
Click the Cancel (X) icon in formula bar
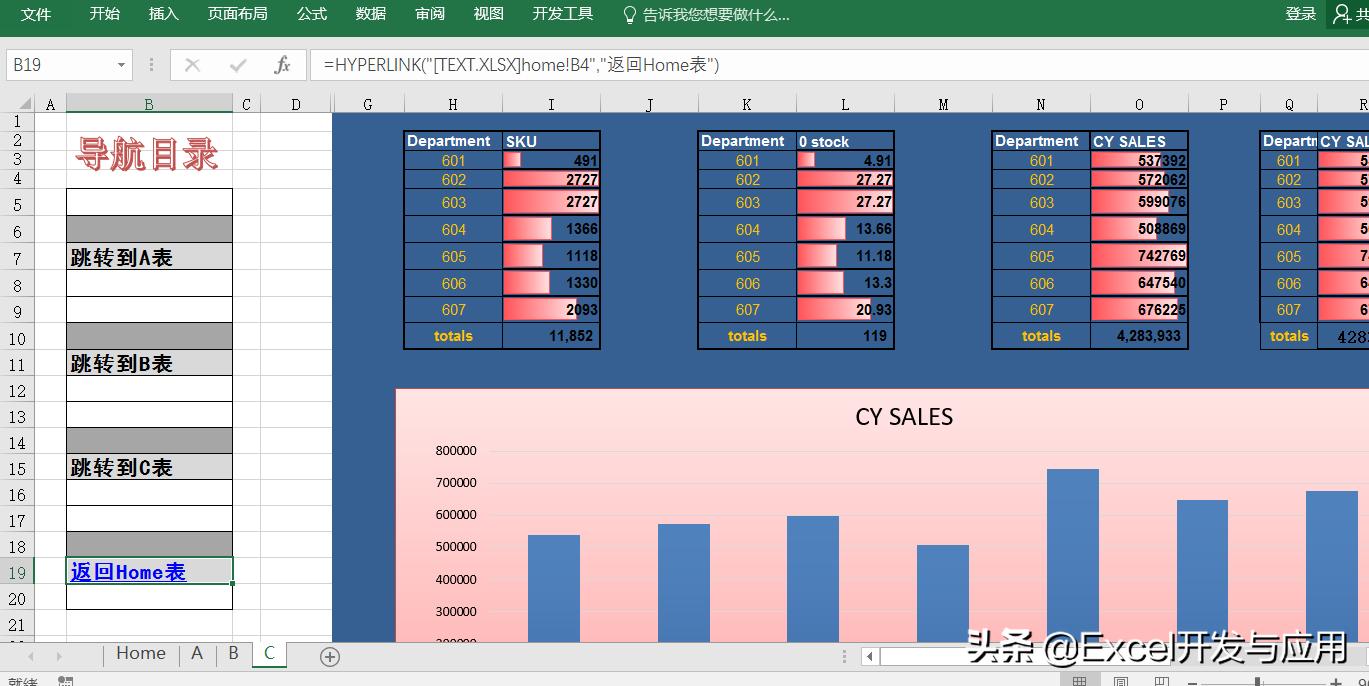(x=193, y=64)
